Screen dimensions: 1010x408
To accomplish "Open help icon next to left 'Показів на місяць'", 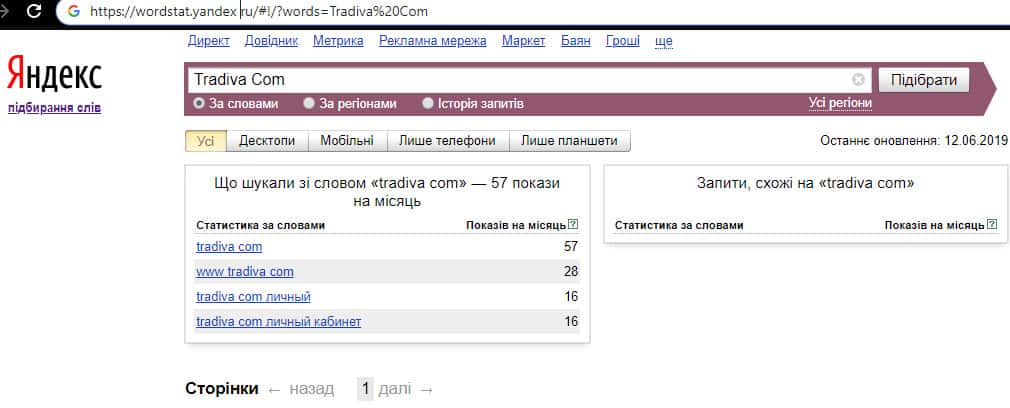I will coord(573,225).
